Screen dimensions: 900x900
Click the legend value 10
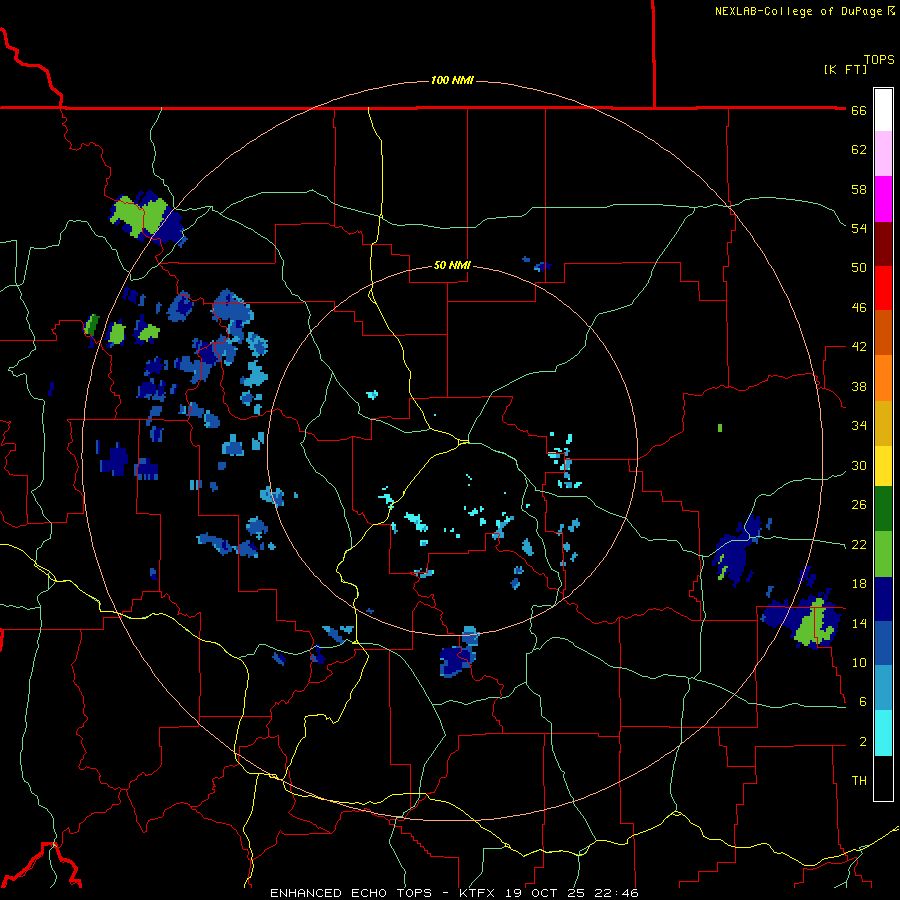click(859, 662)
